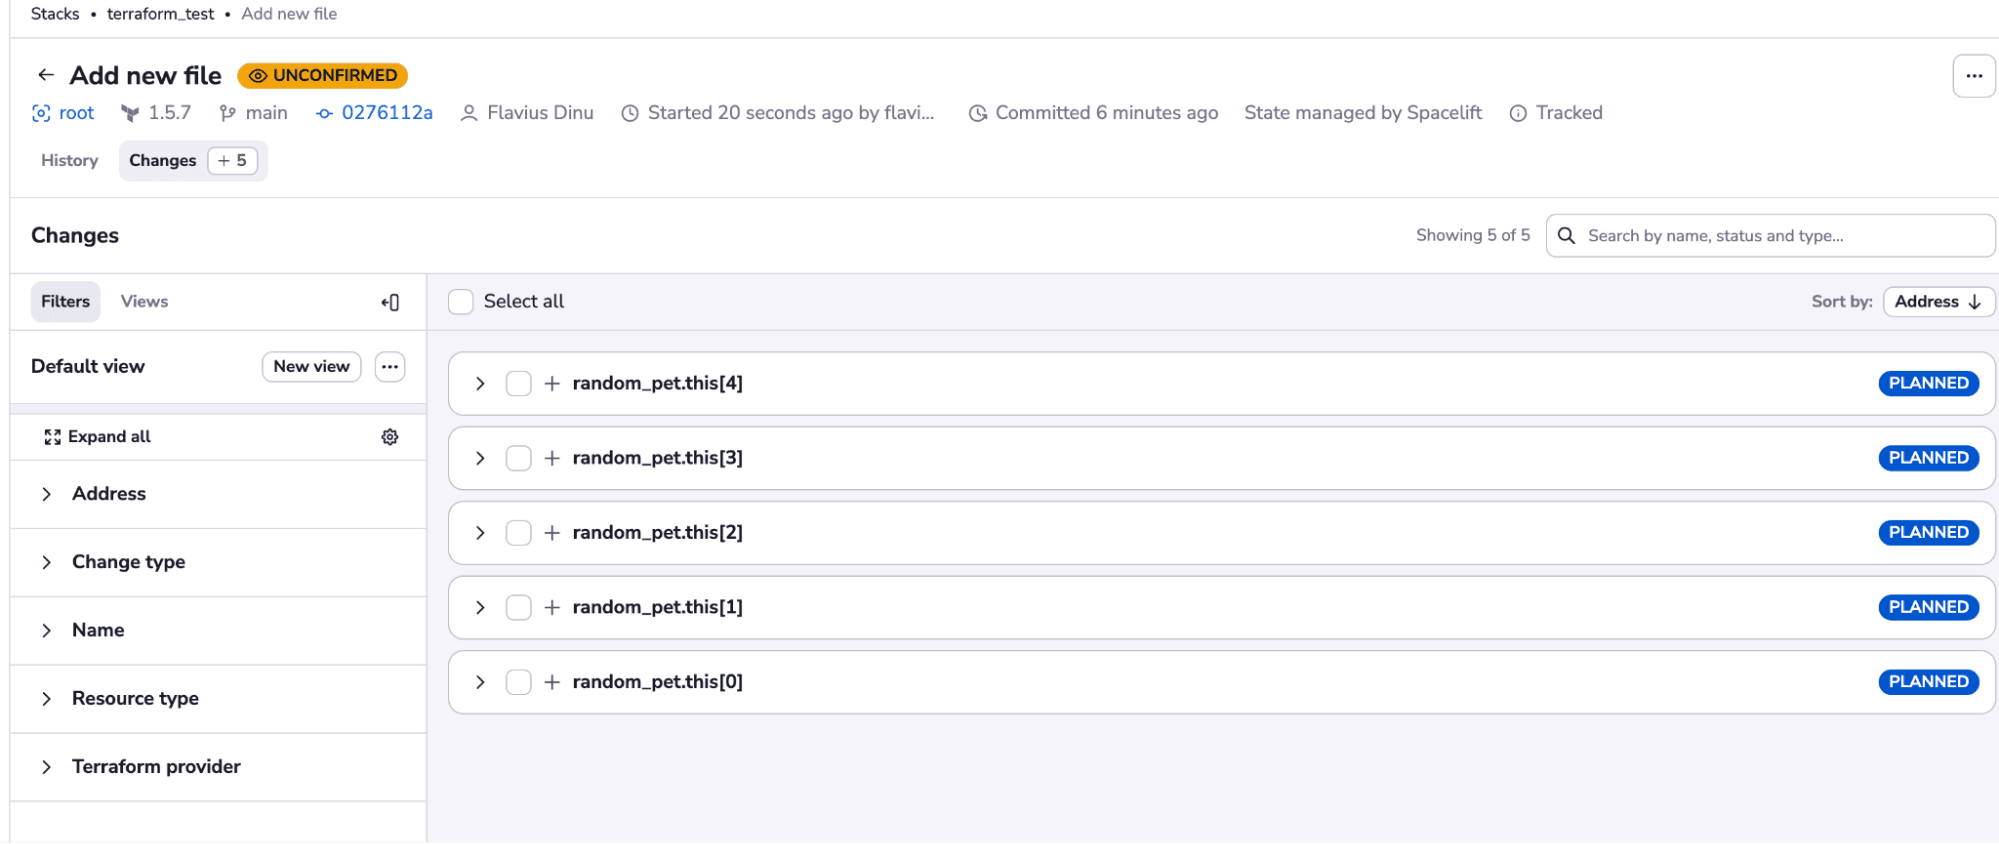Switch to the Changes tab
The width and height of the screenshot is (1999, 844).
(x=192, y=161)
